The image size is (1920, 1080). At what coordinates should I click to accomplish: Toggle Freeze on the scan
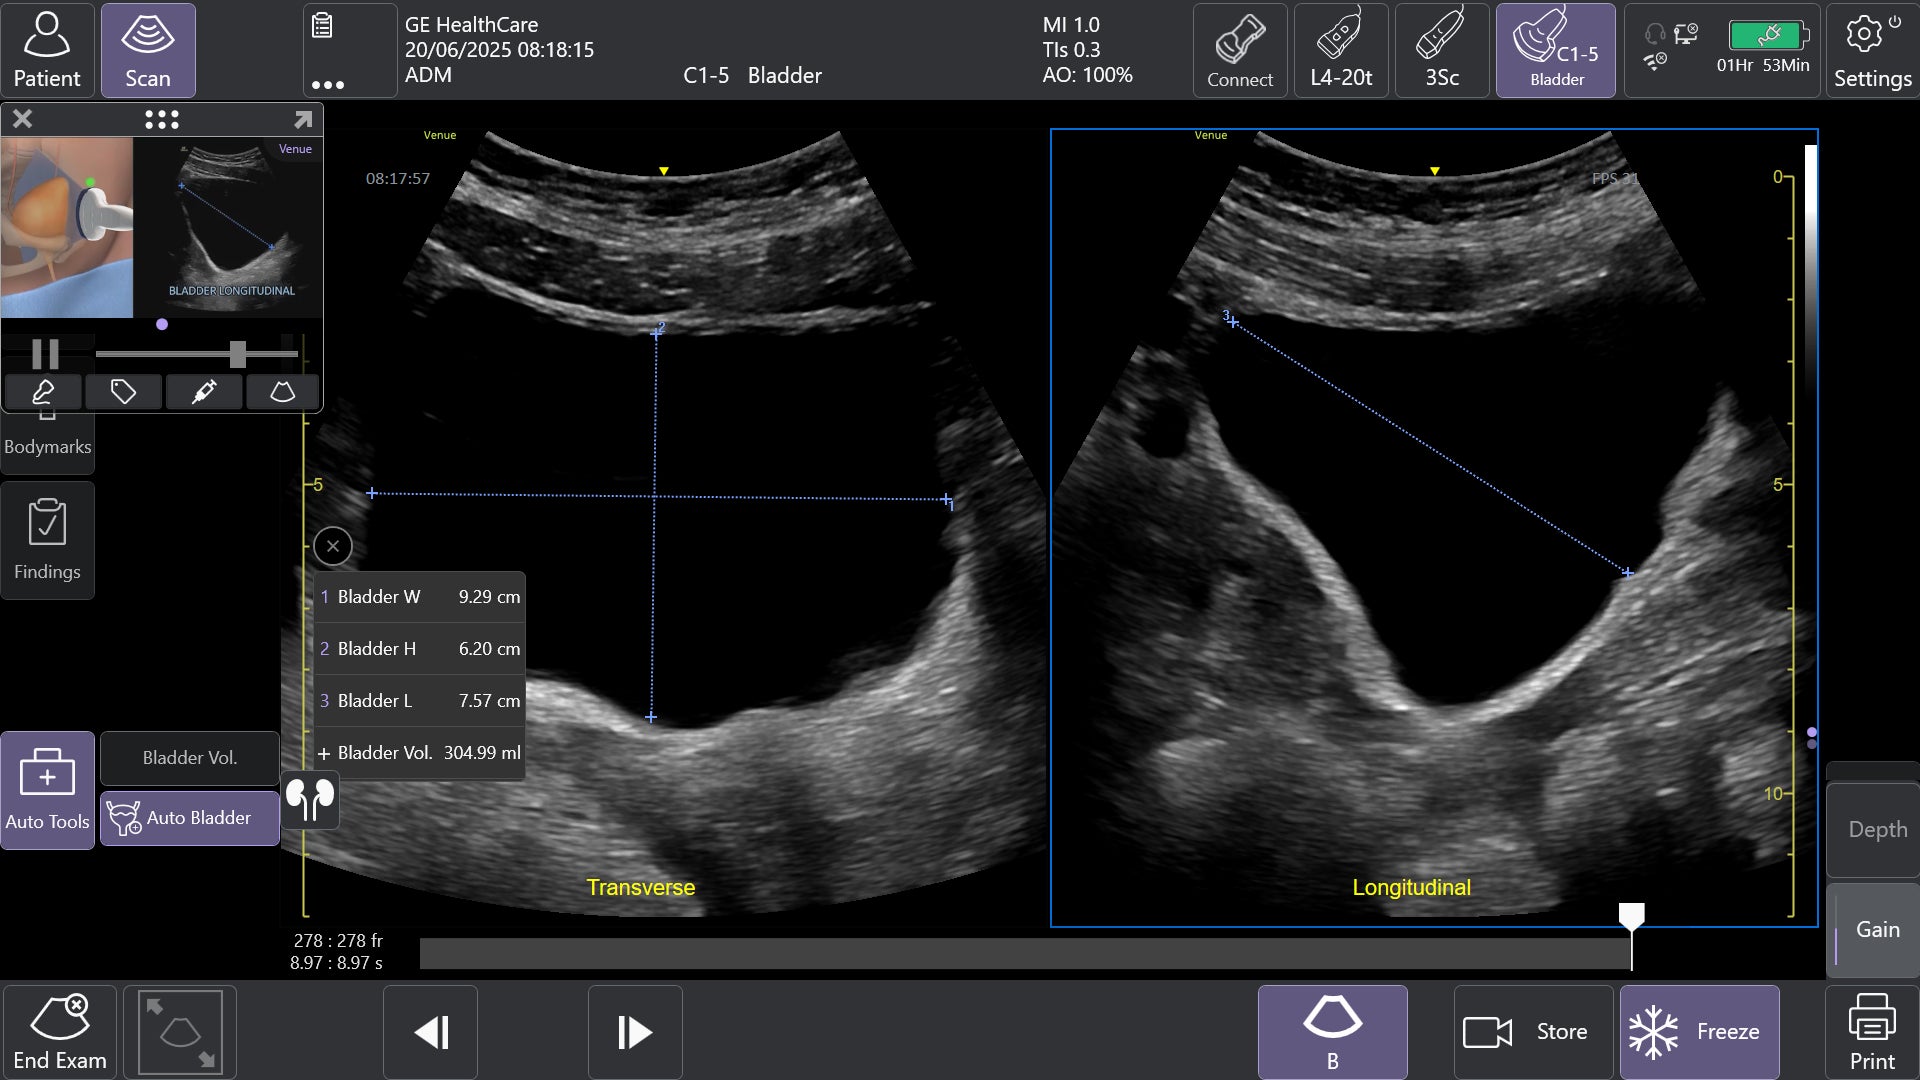1699,1032
